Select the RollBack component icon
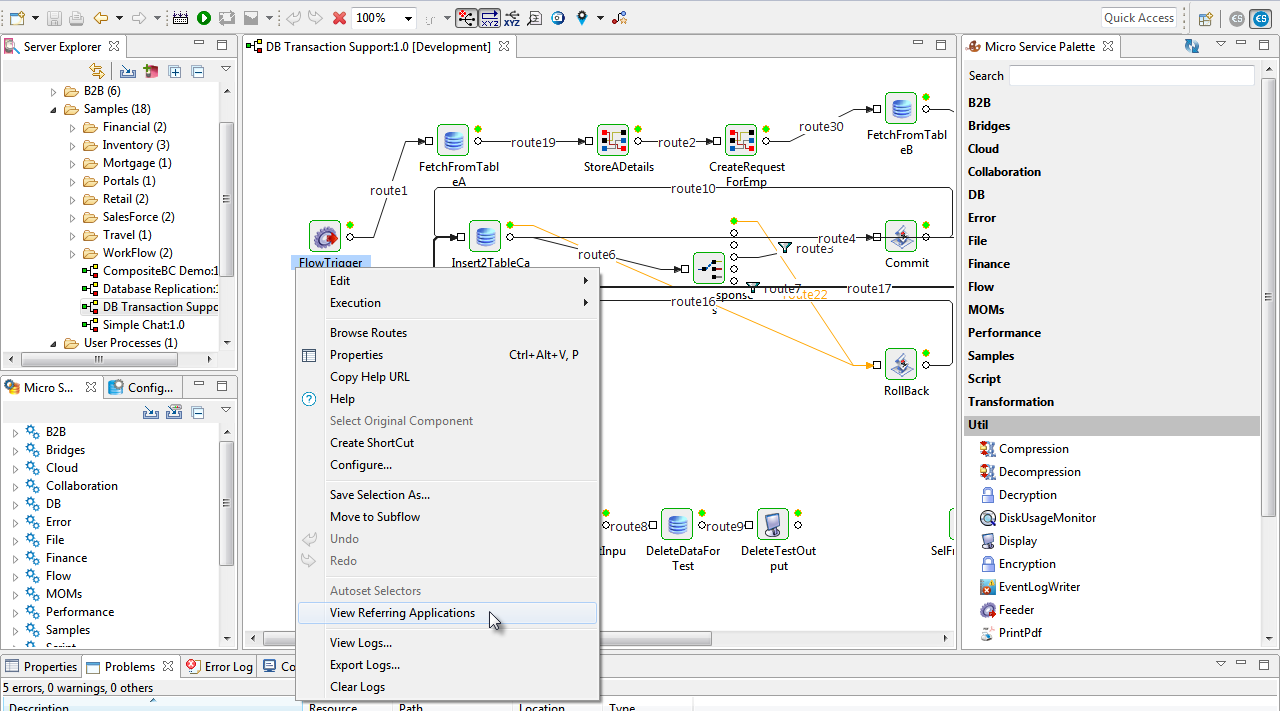Viewport: 1280px width, 711px height. 901,365
